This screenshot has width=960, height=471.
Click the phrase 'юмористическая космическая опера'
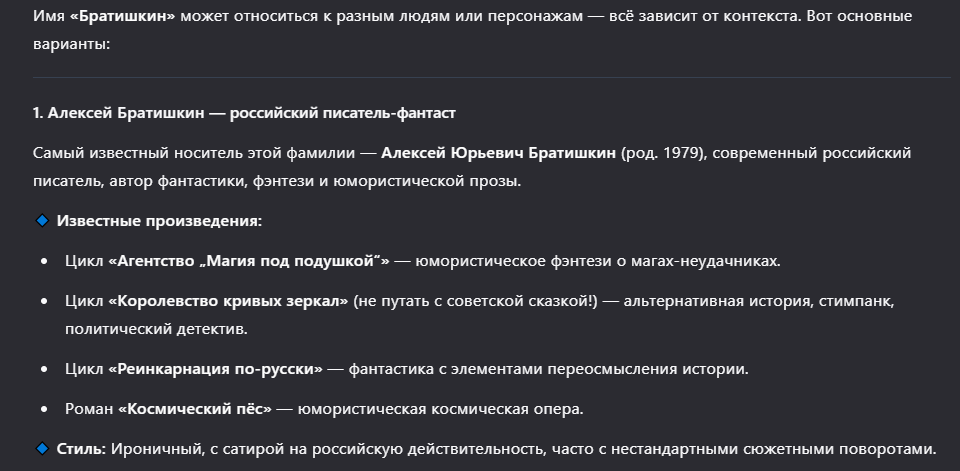point(438,409)
